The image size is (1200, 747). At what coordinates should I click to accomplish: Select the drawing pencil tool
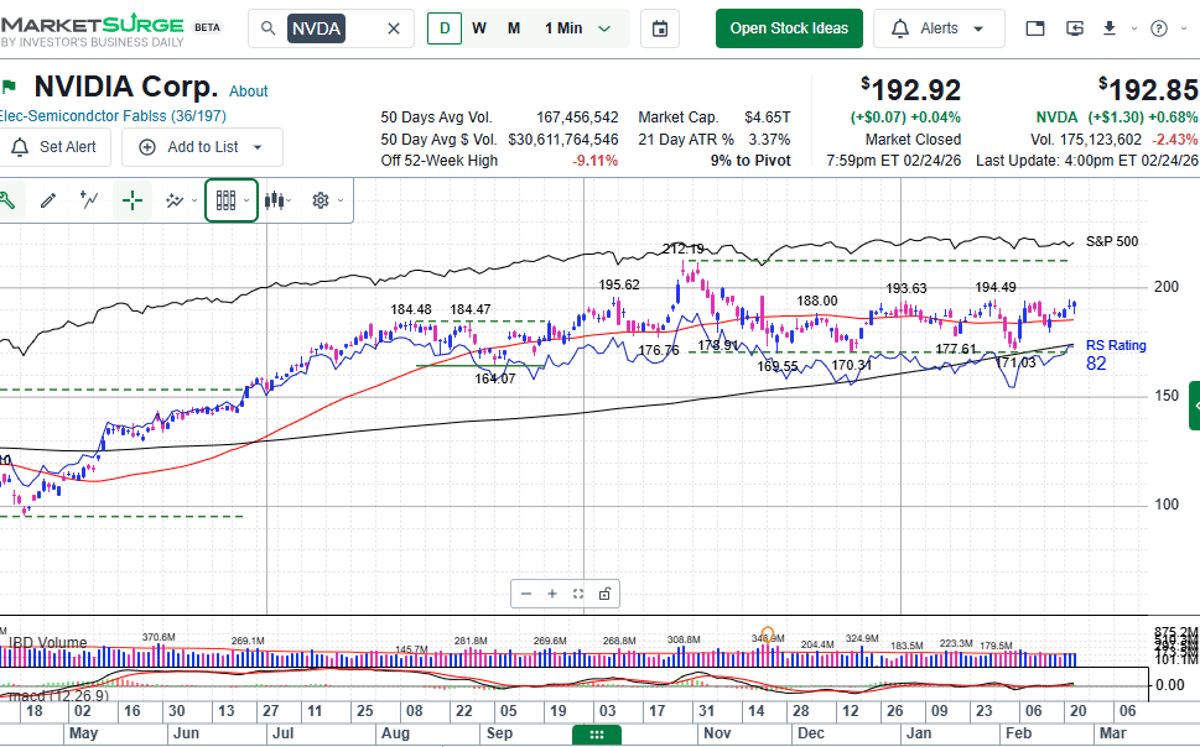[x=47, y=200]
